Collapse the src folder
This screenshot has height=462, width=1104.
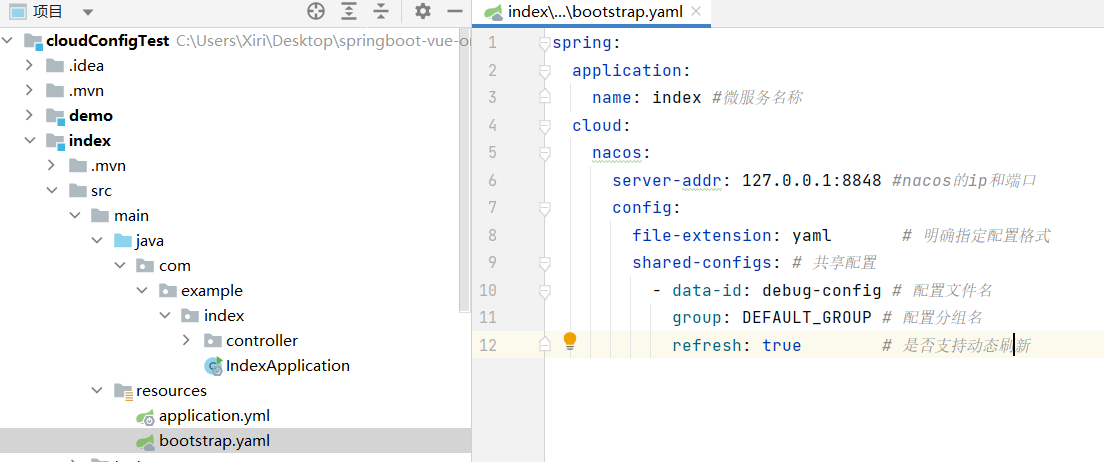[51, 191]
